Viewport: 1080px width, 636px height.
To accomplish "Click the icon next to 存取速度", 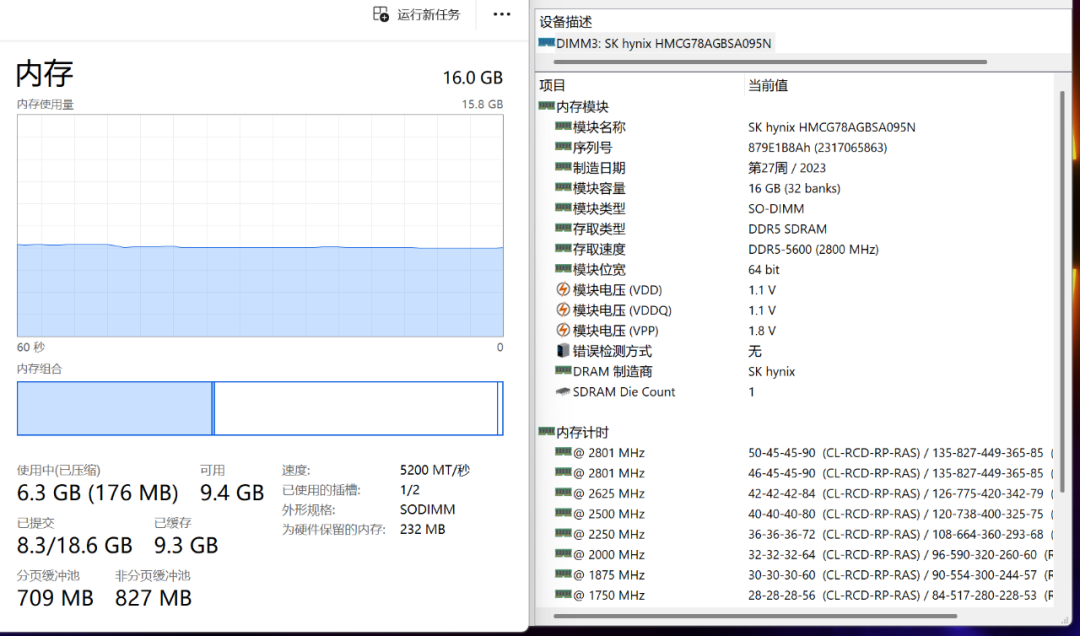I will (563, 248).
